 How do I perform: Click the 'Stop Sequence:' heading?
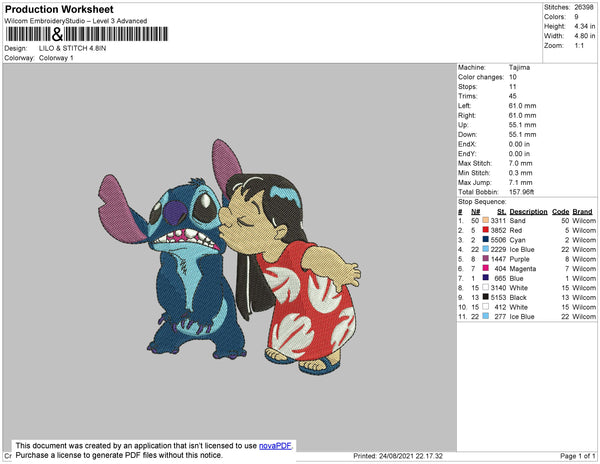pyautogui.click(x=482, y=202)
